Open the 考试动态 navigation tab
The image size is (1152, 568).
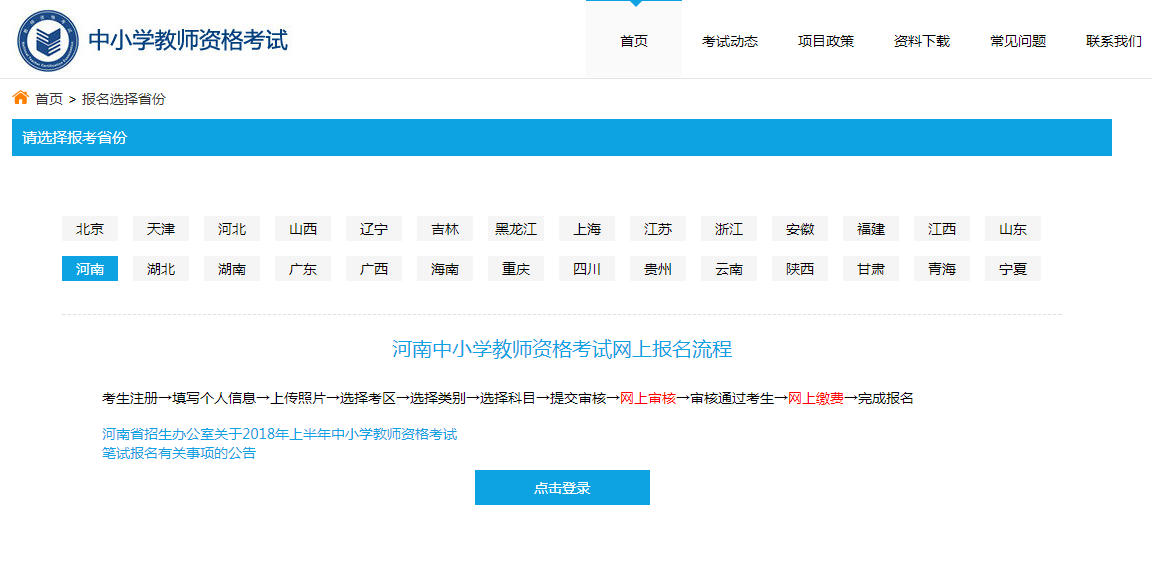730,41
